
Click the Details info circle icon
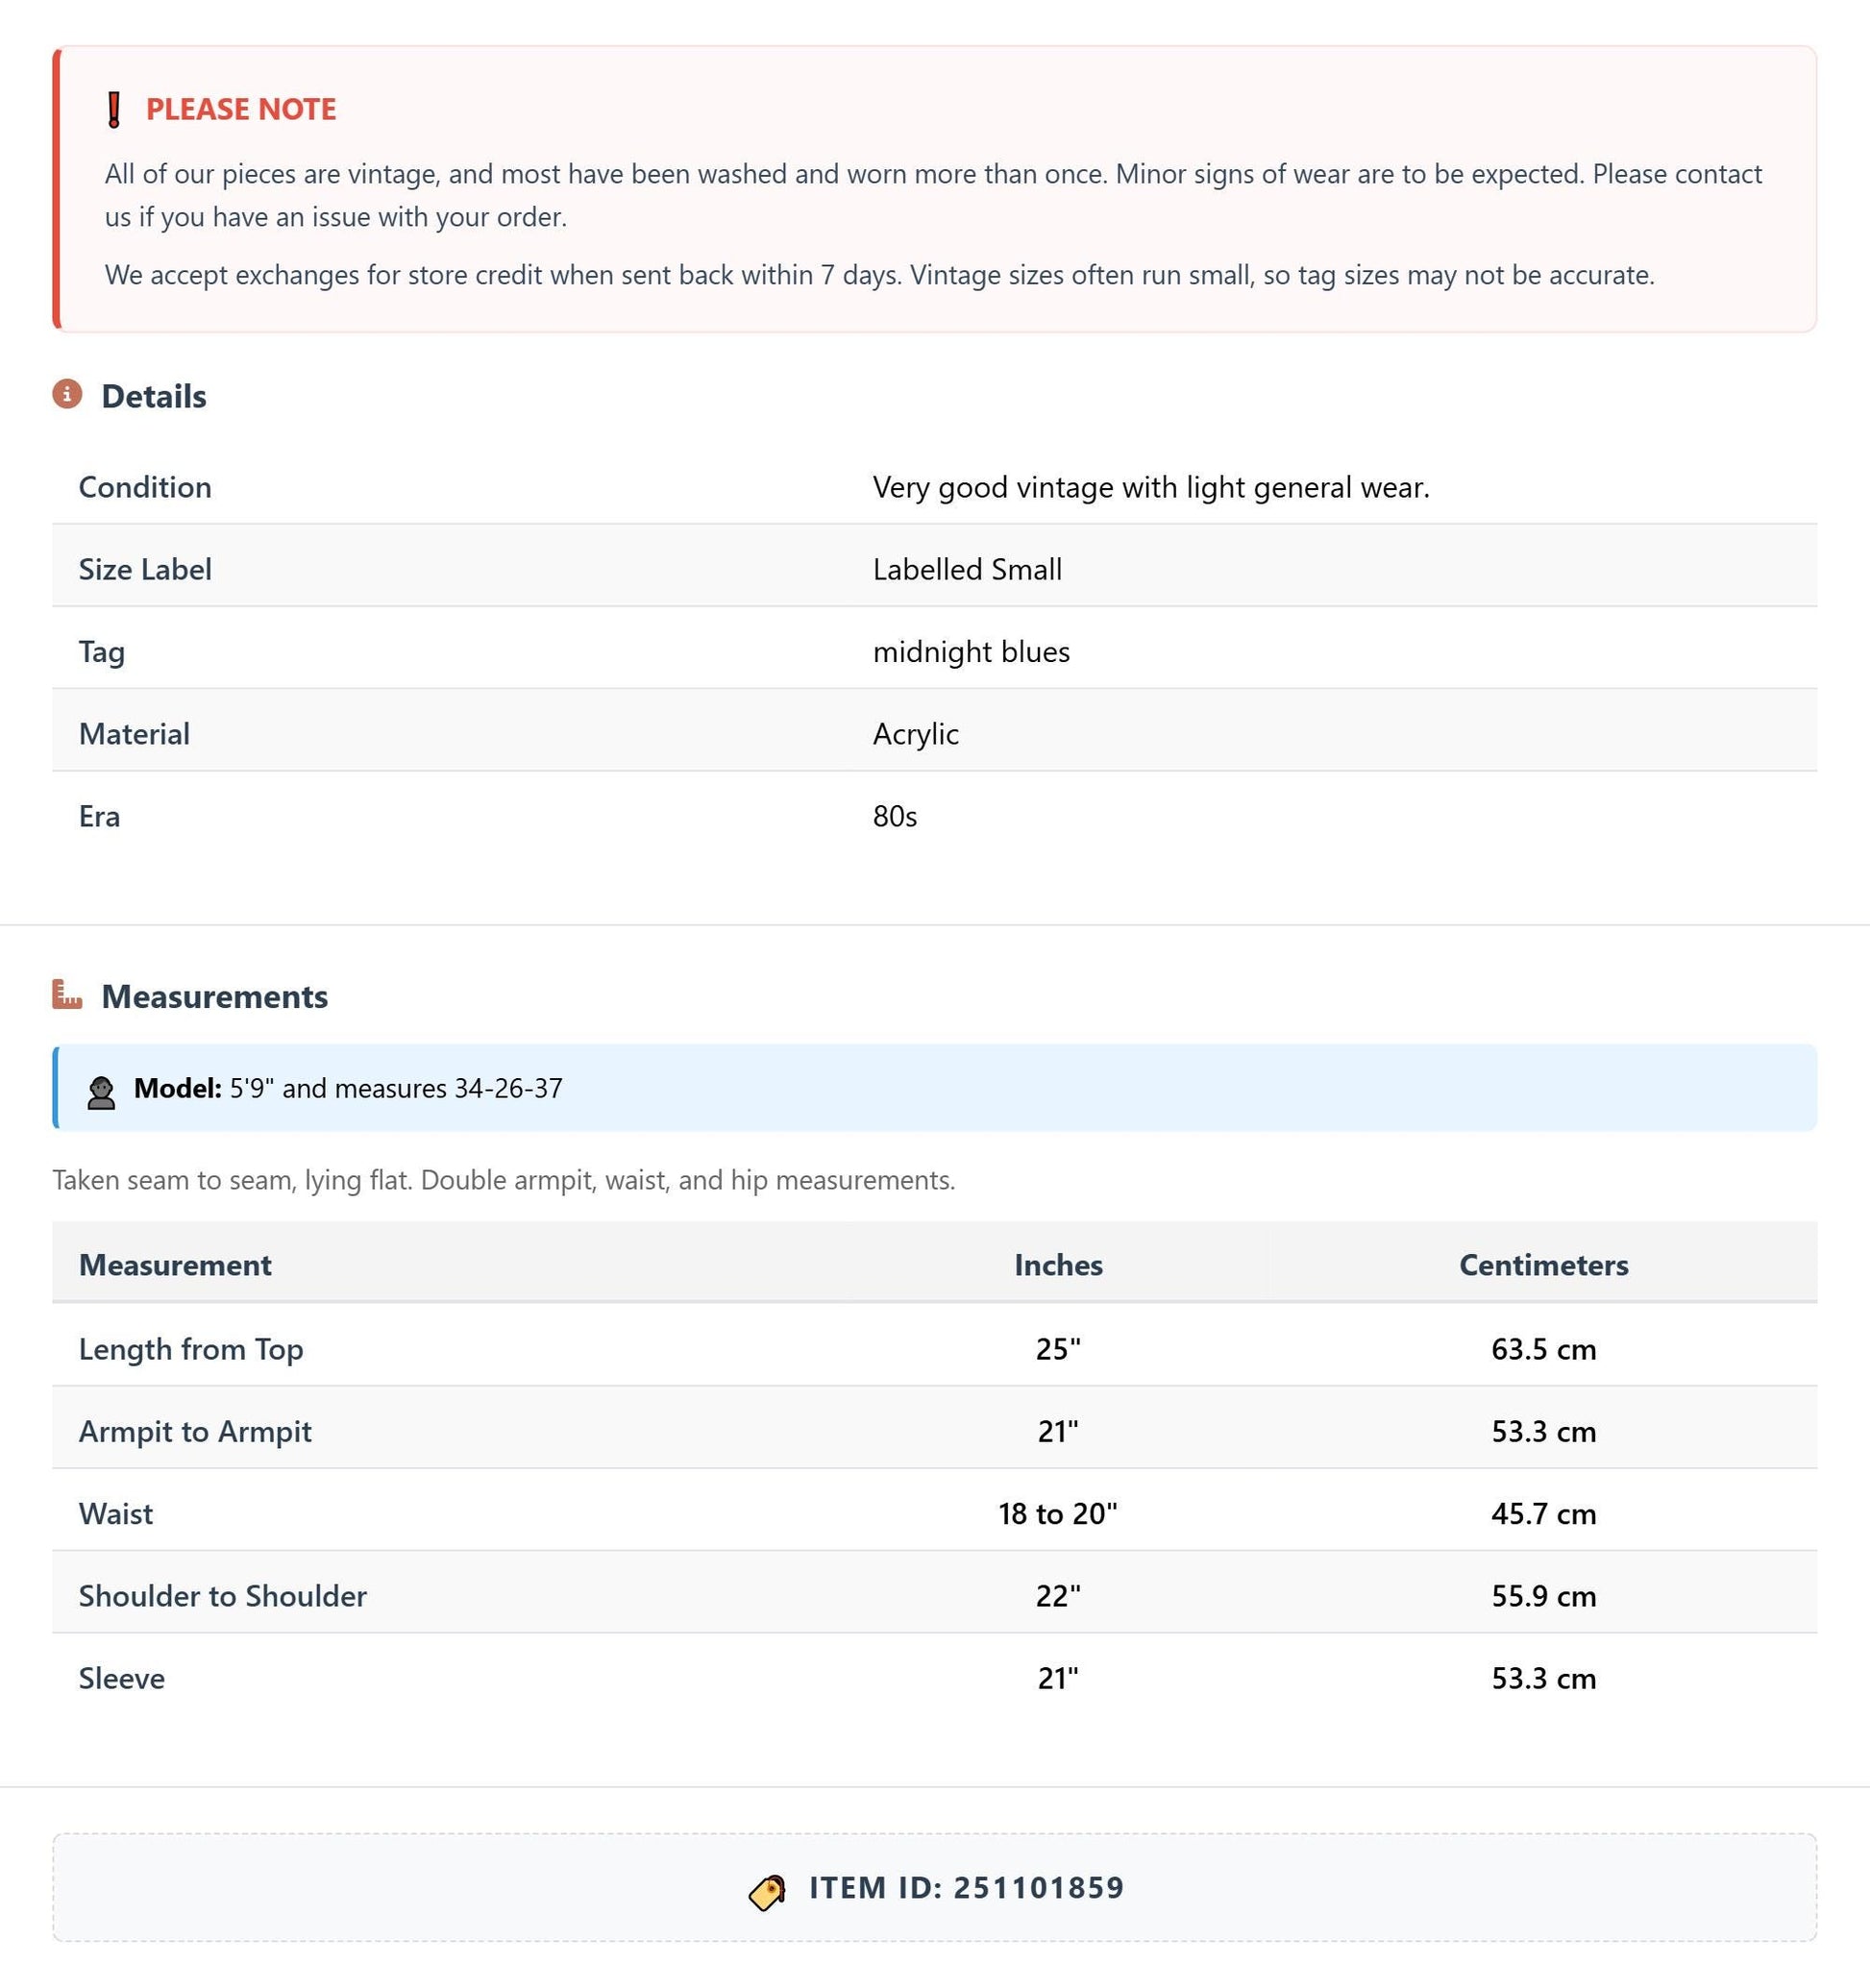coord(67,395)
